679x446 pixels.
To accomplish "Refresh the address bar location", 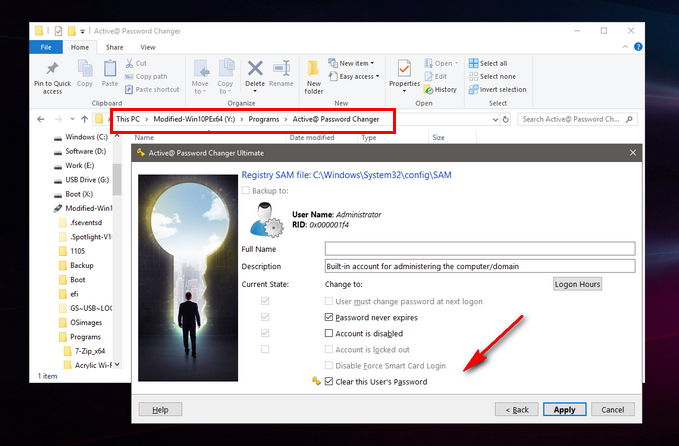I will point(505,119).
